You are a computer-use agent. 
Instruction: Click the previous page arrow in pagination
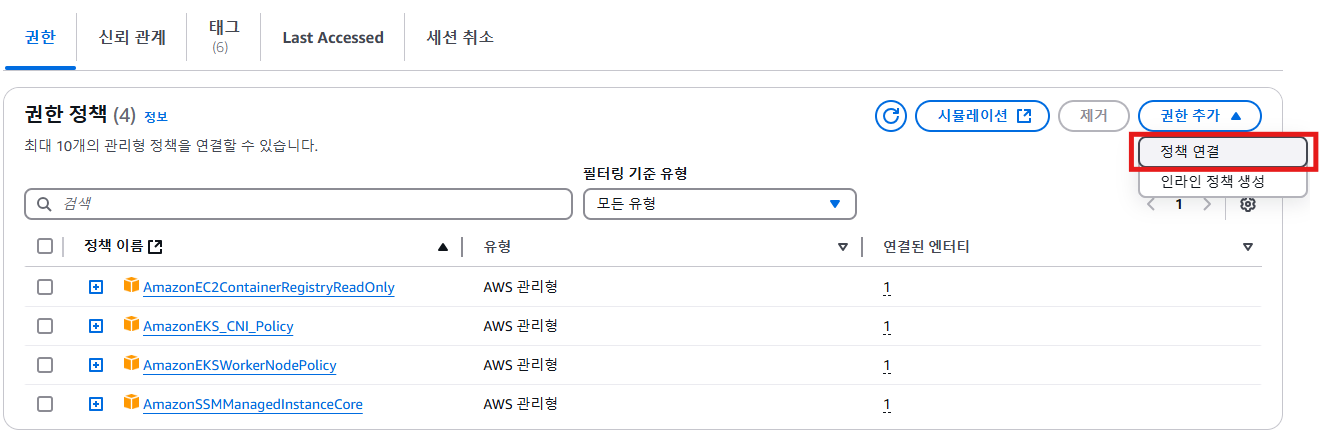(1151, 204)
